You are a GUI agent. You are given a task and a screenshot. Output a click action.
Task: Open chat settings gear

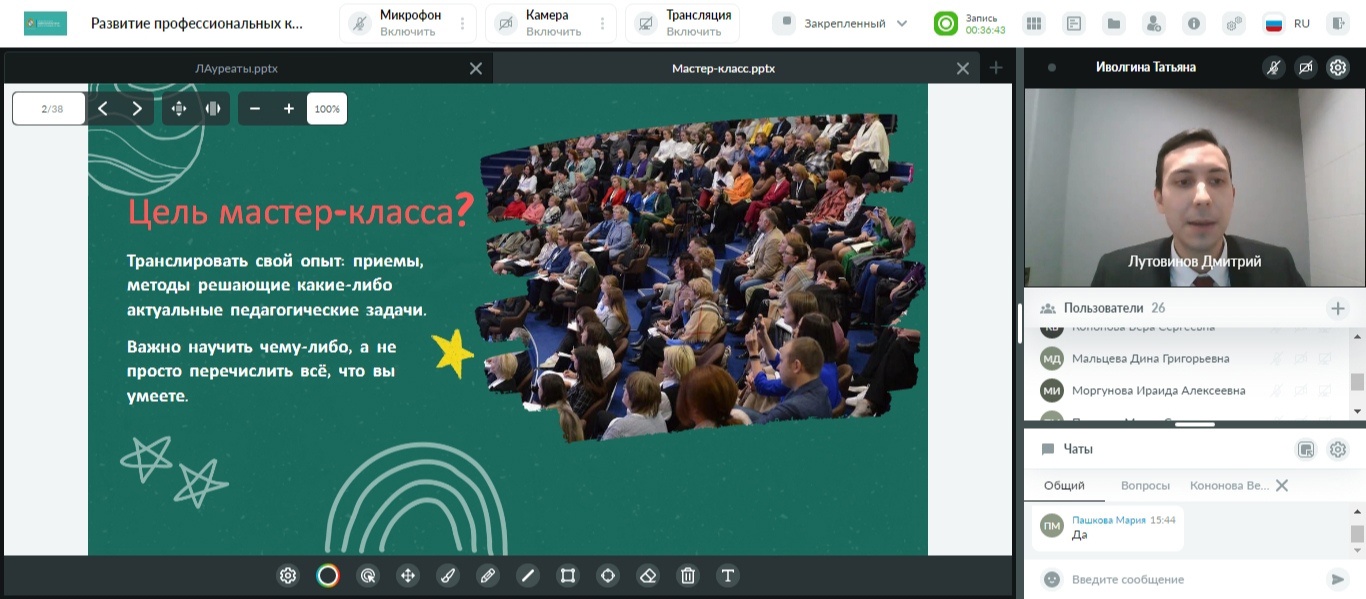pyautogui.click(x=1337, y=450)
